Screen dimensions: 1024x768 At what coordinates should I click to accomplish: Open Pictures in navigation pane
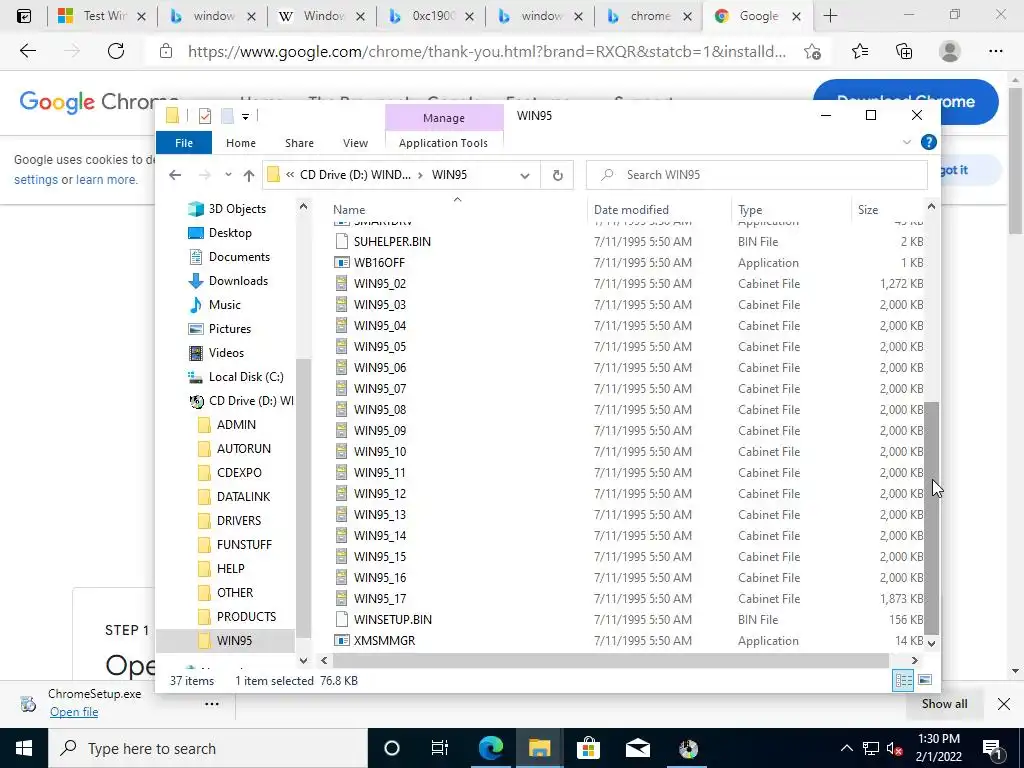coord(219,329)
